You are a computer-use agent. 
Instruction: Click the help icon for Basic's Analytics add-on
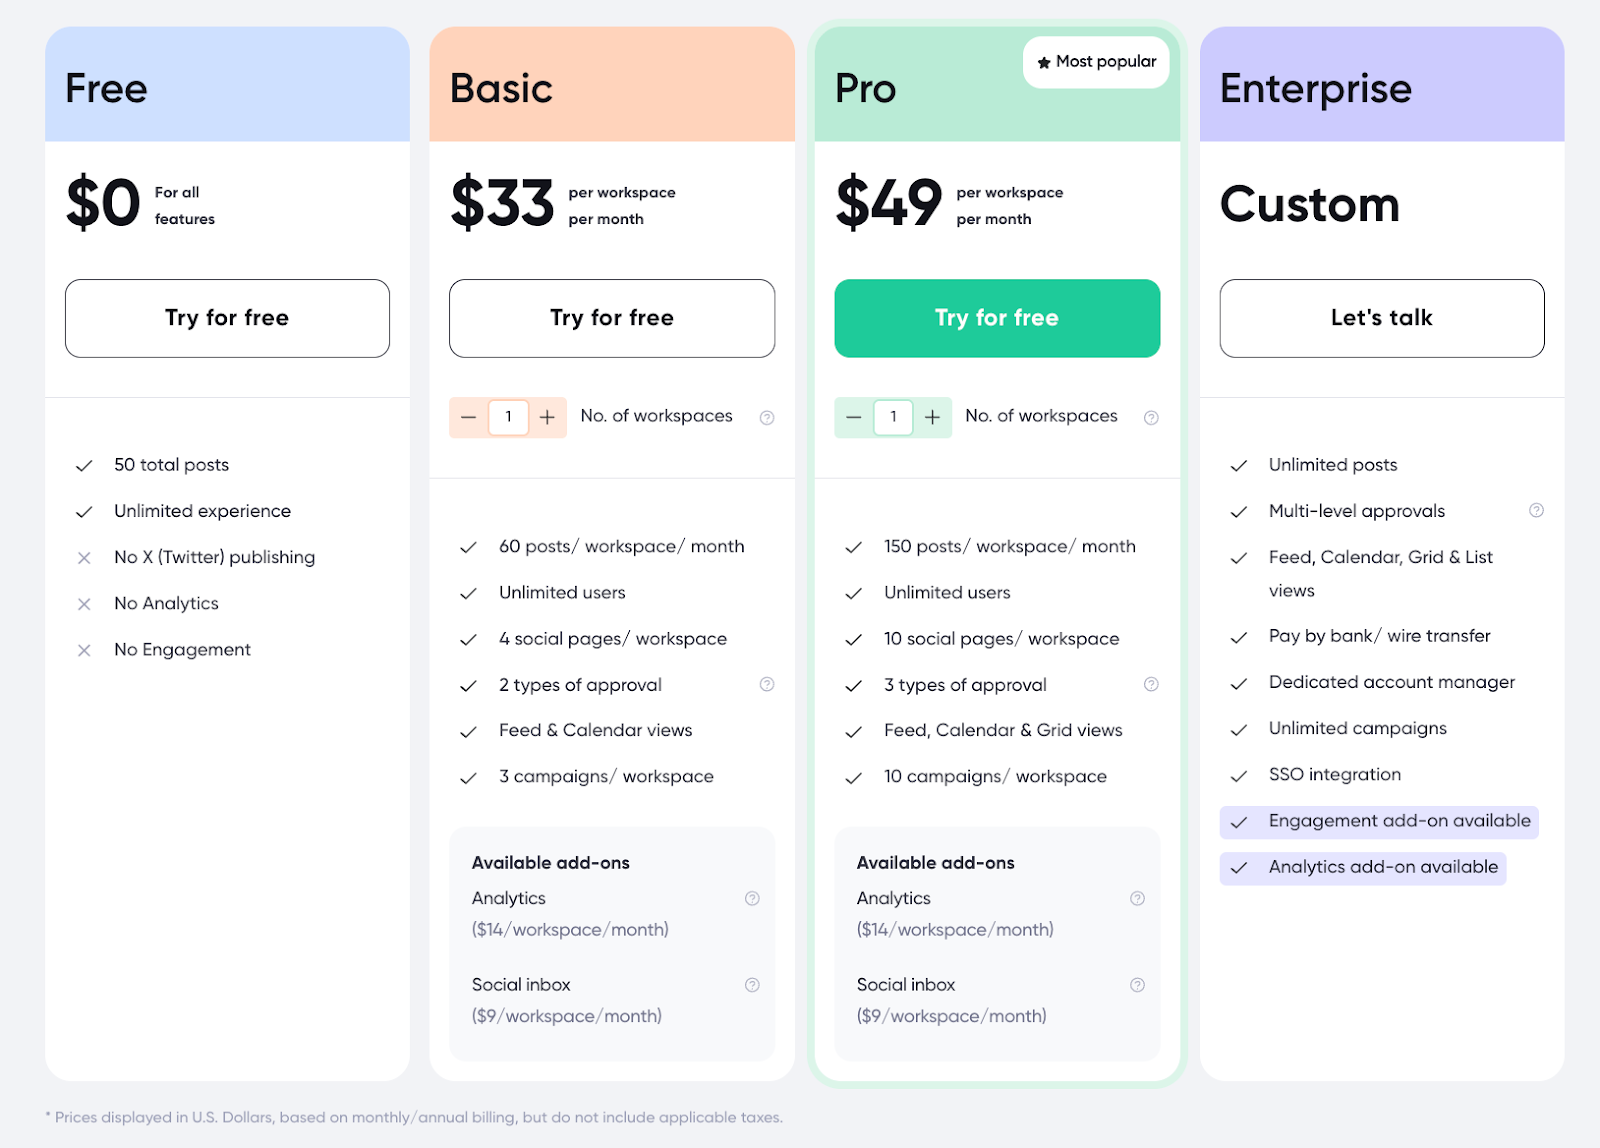click(752, 899)
